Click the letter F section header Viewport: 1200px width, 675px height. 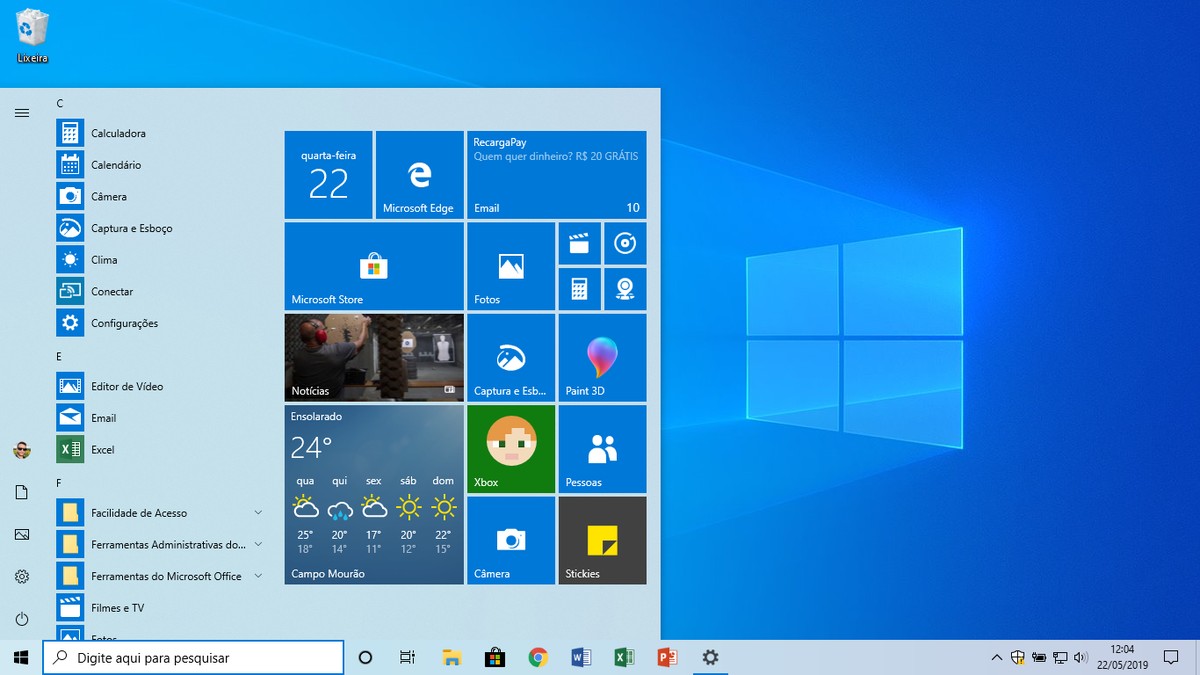coord(59,483)
